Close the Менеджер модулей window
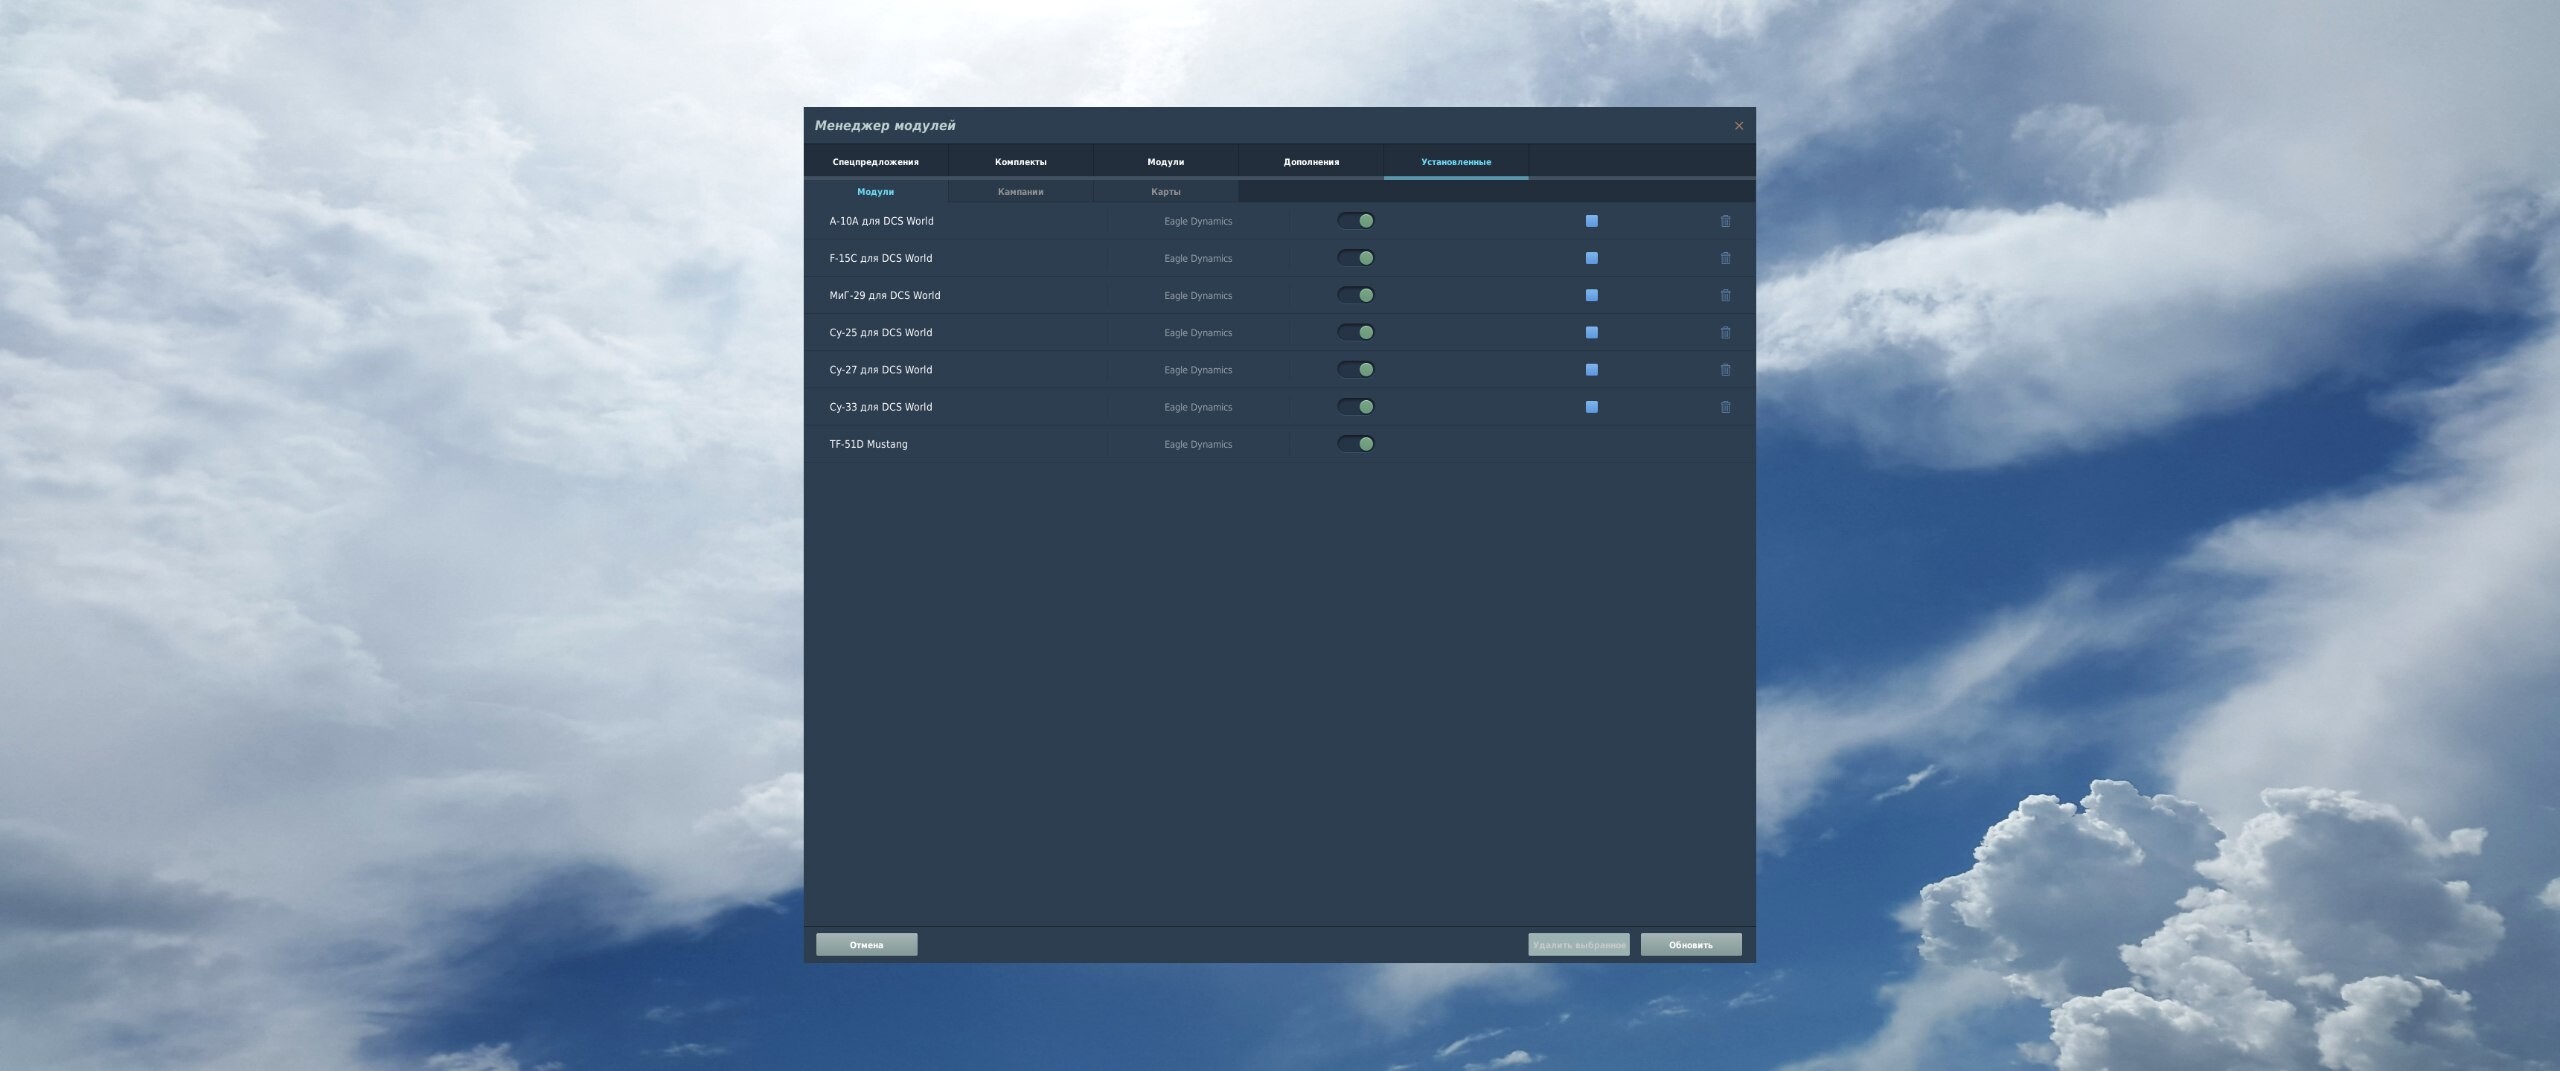 (x=1738, y=126)
